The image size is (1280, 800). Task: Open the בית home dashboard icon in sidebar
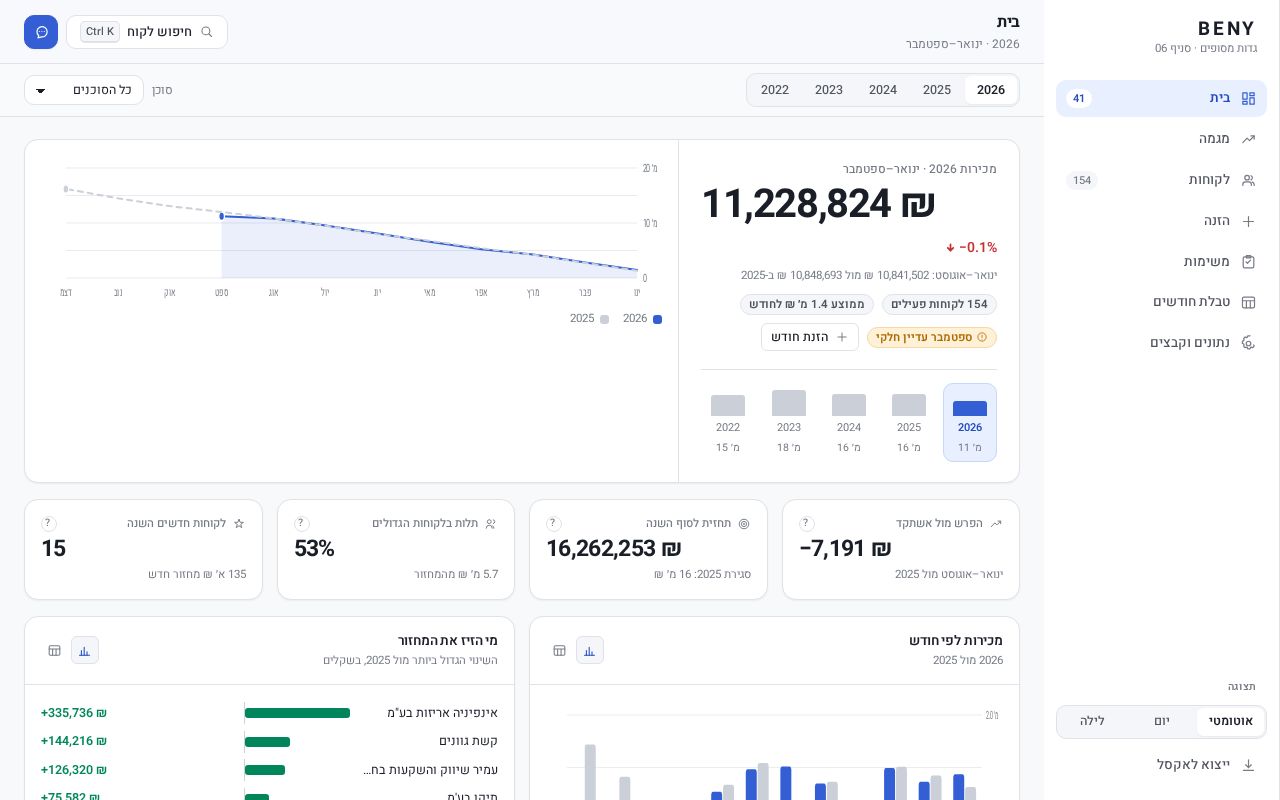click(1248, 98)
